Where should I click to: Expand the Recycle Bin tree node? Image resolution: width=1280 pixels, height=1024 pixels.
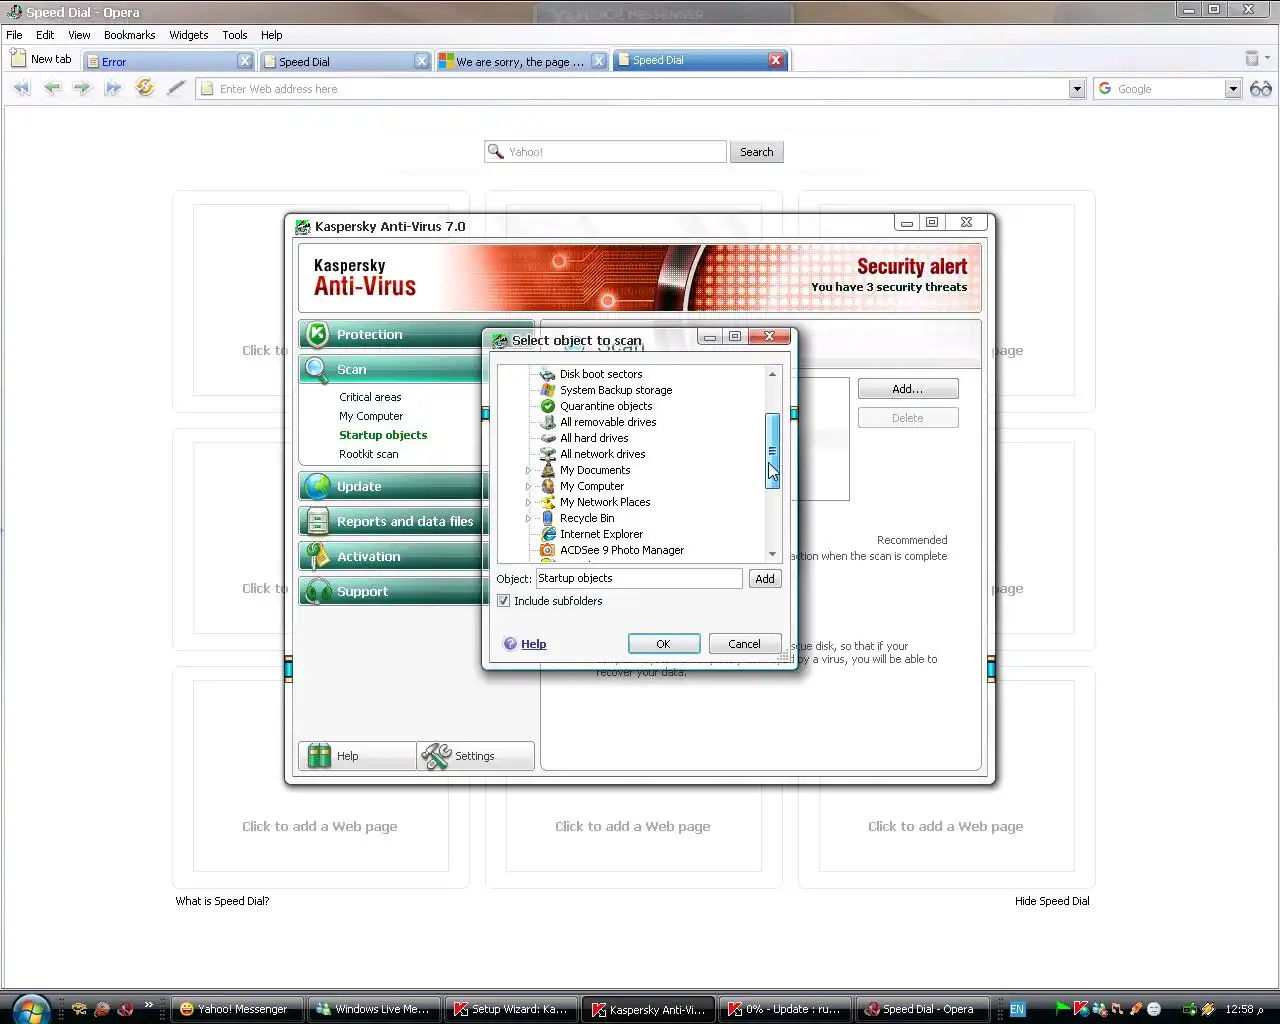coord(528,518)
